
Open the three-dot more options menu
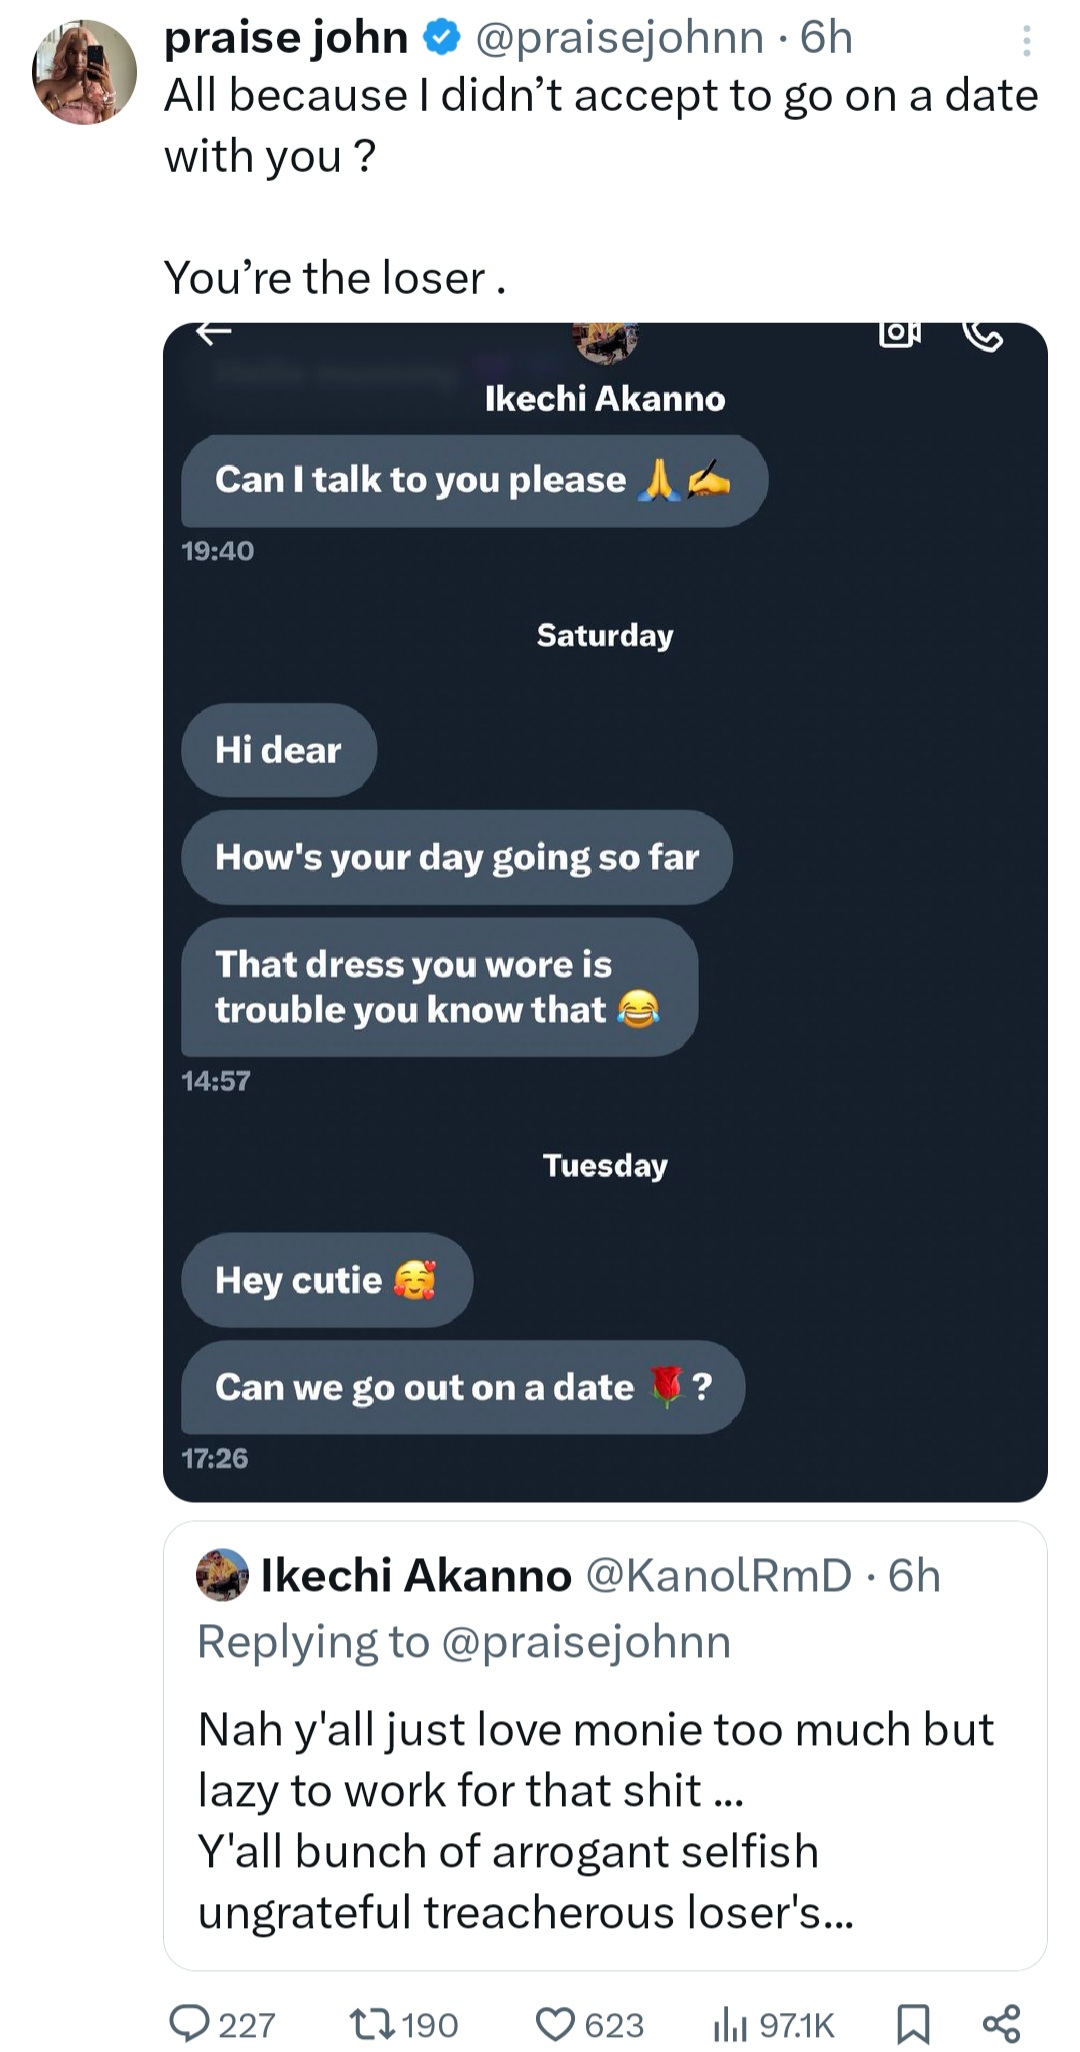pyautogui.click(x=1026, y=41)
